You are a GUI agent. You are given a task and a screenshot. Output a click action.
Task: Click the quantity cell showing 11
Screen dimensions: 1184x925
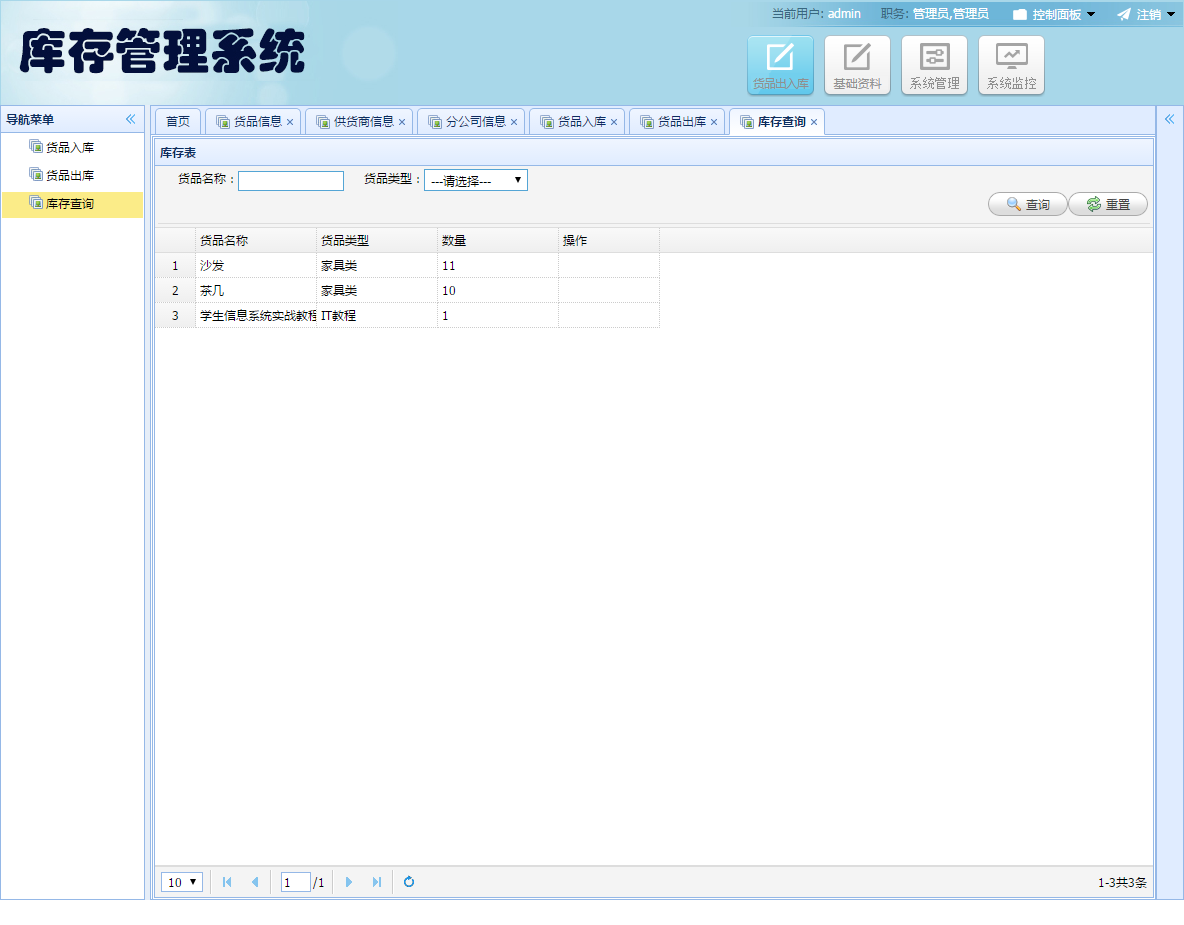(x=498, y=266)
